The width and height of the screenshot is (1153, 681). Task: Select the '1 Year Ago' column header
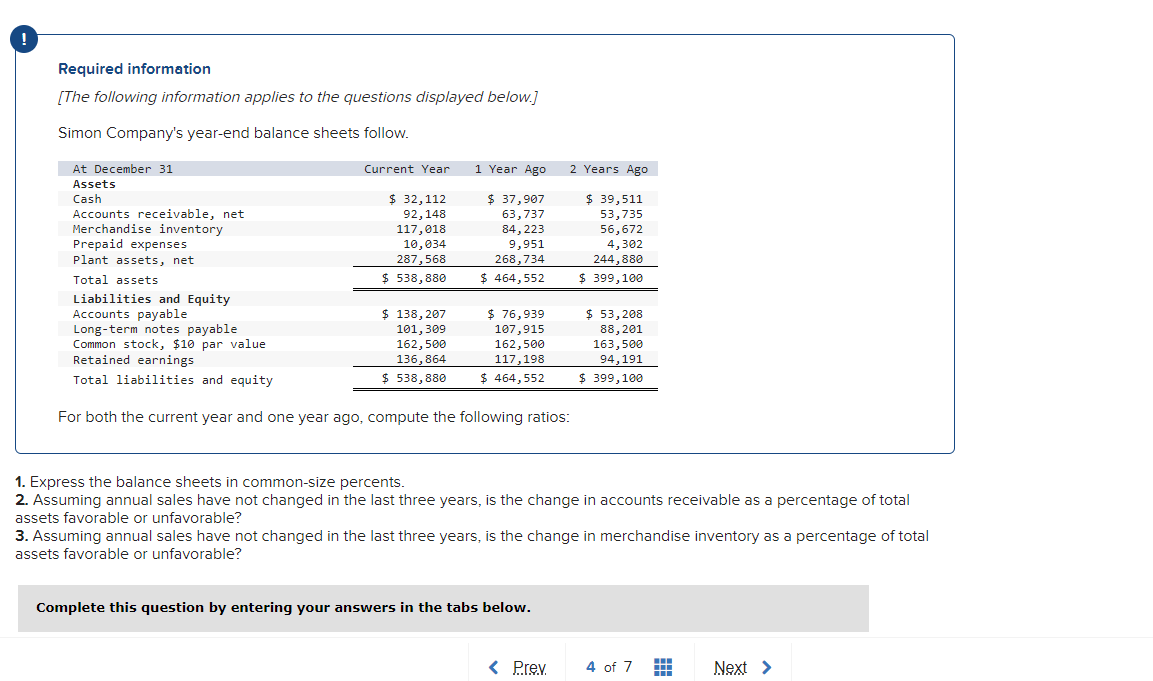pos(510,169)
